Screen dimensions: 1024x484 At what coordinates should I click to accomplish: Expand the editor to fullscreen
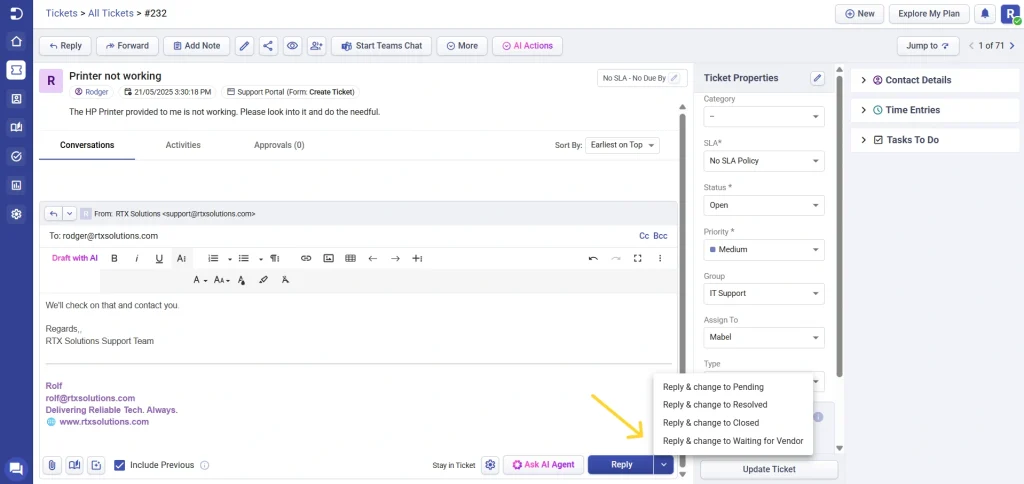(637, 259)
